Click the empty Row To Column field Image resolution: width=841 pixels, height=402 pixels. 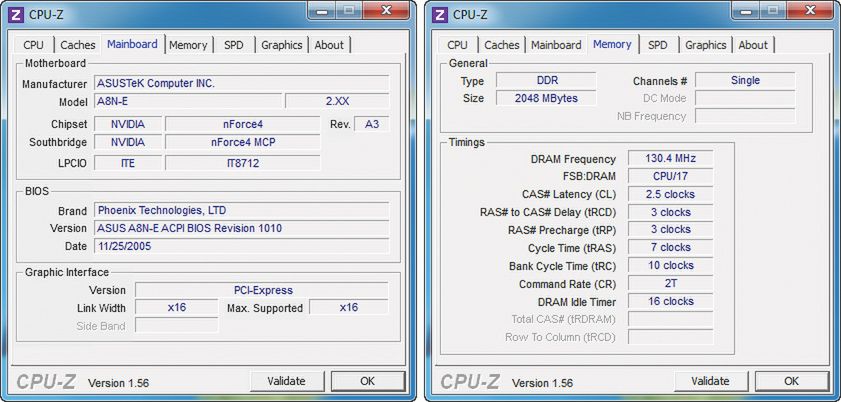[x=670, y=337]
